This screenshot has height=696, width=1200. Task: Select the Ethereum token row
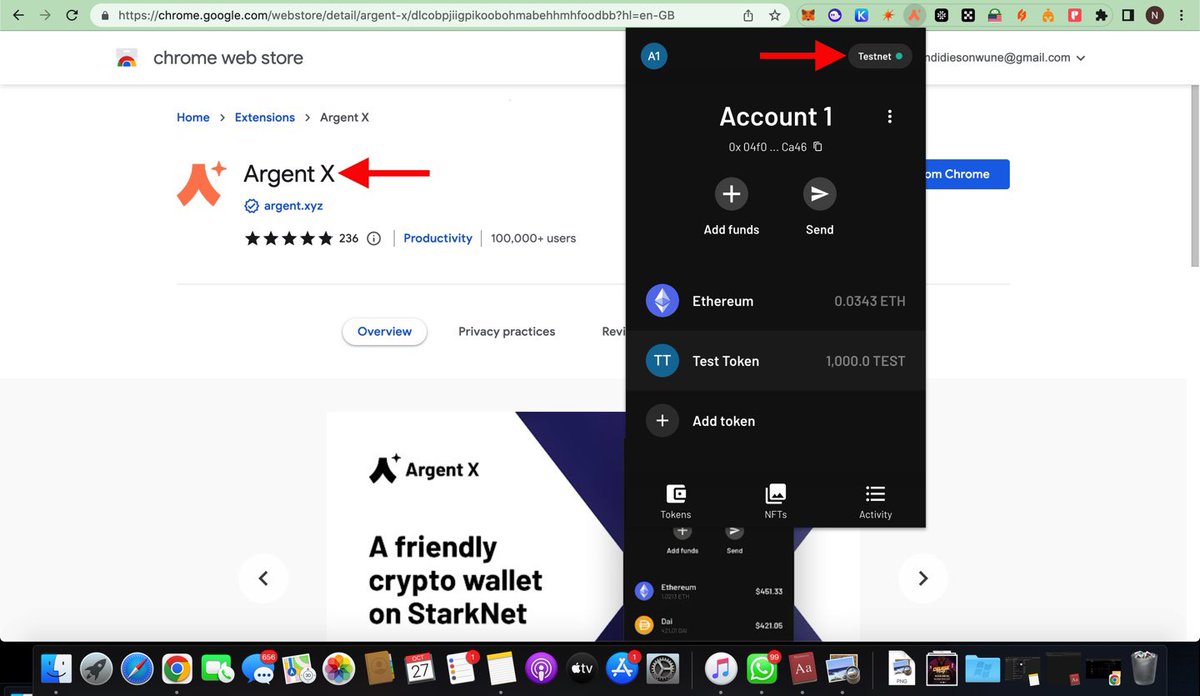775,301
